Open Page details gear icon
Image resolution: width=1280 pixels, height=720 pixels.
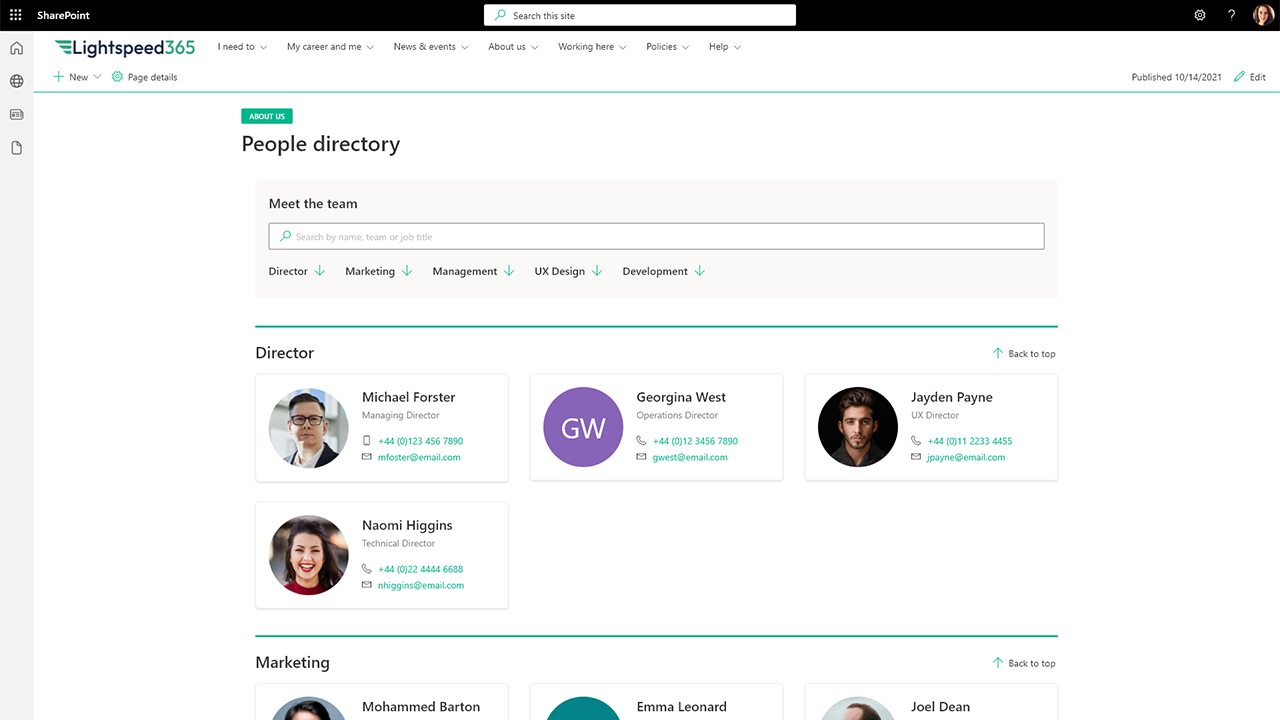point(117,77)
